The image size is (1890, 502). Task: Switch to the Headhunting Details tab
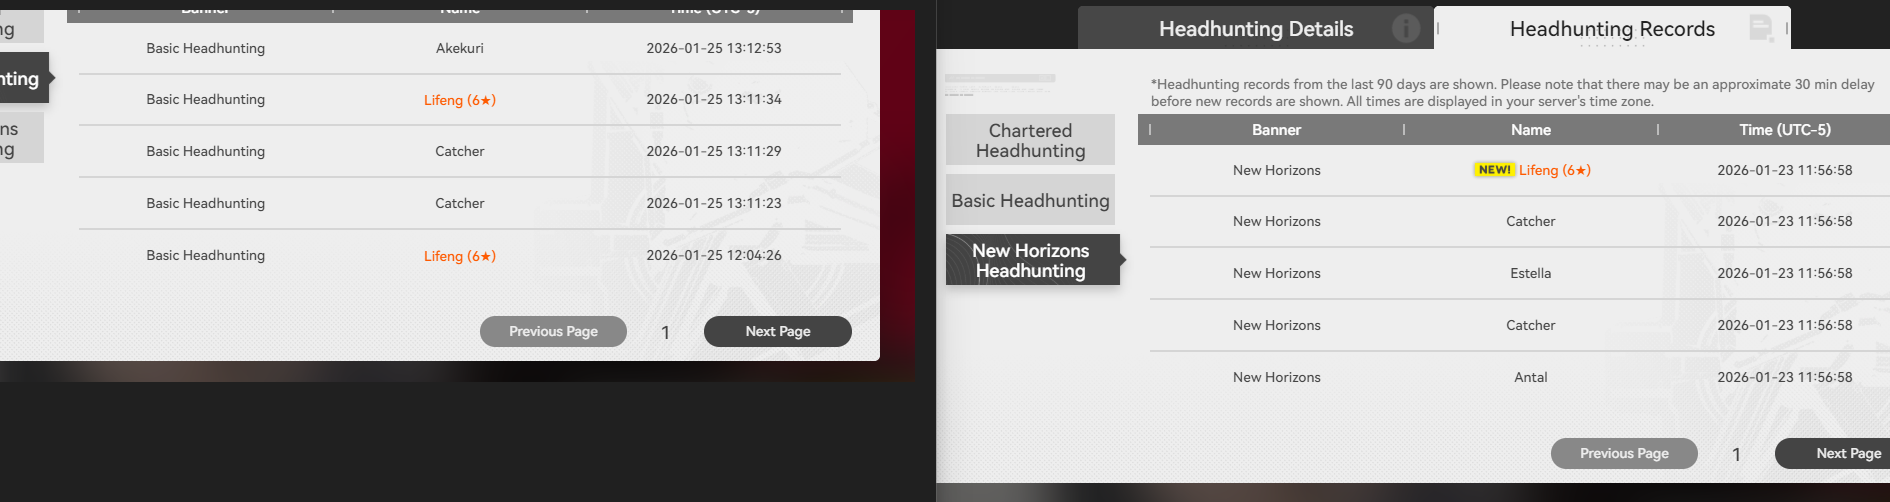pyautogui.click(x=1256, y=29)
